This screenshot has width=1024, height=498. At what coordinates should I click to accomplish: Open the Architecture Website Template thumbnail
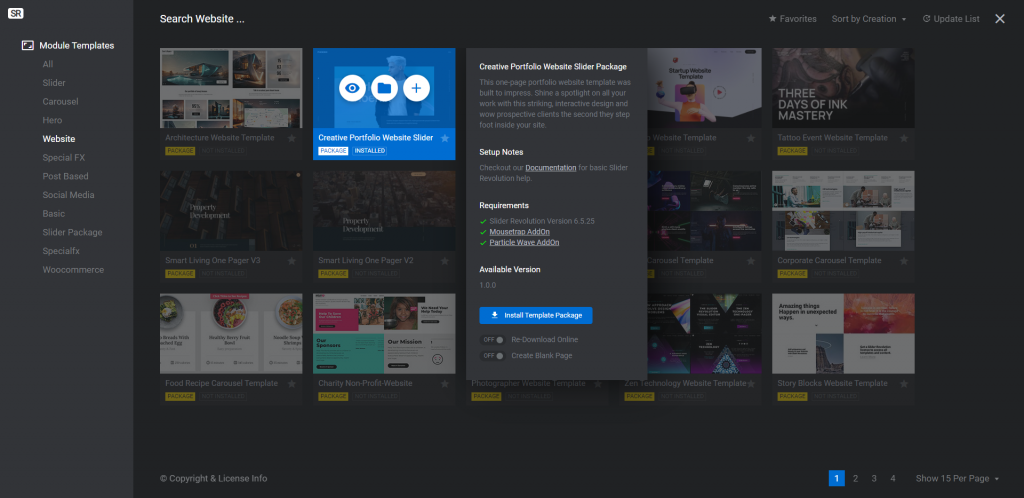coord(231,88)
